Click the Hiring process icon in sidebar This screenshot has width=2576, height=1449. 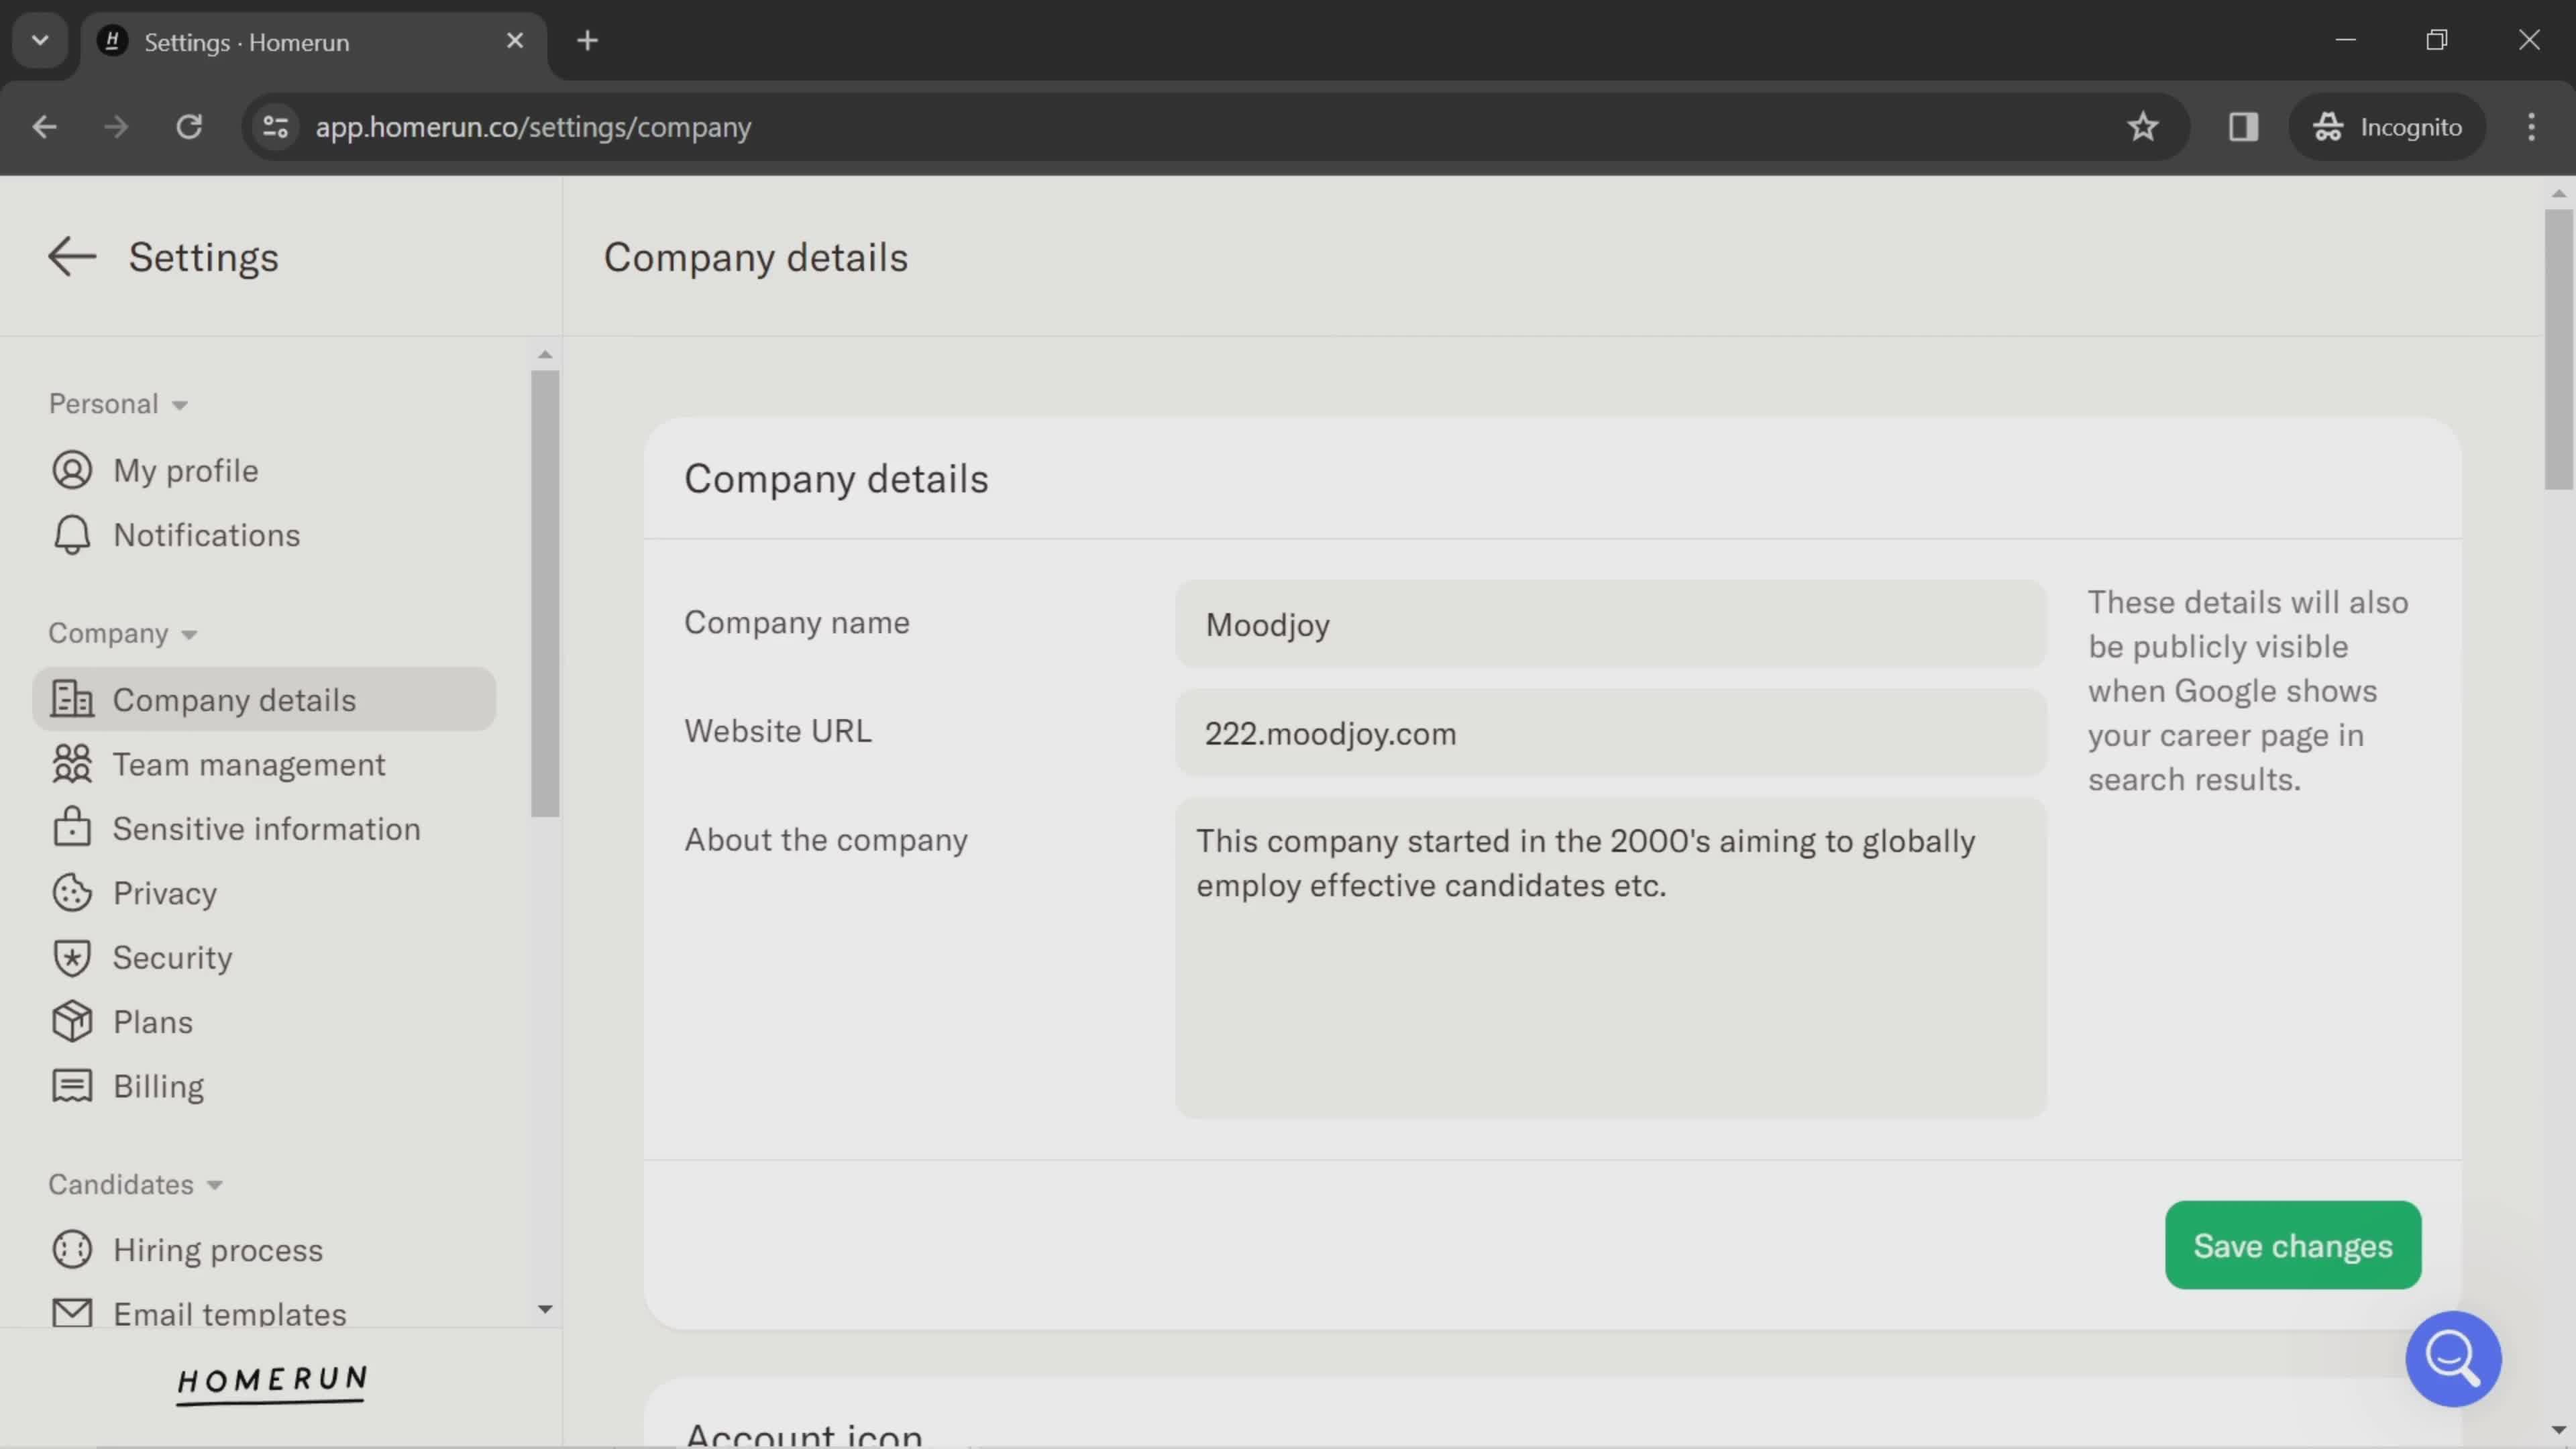(x=69, y=1249)
